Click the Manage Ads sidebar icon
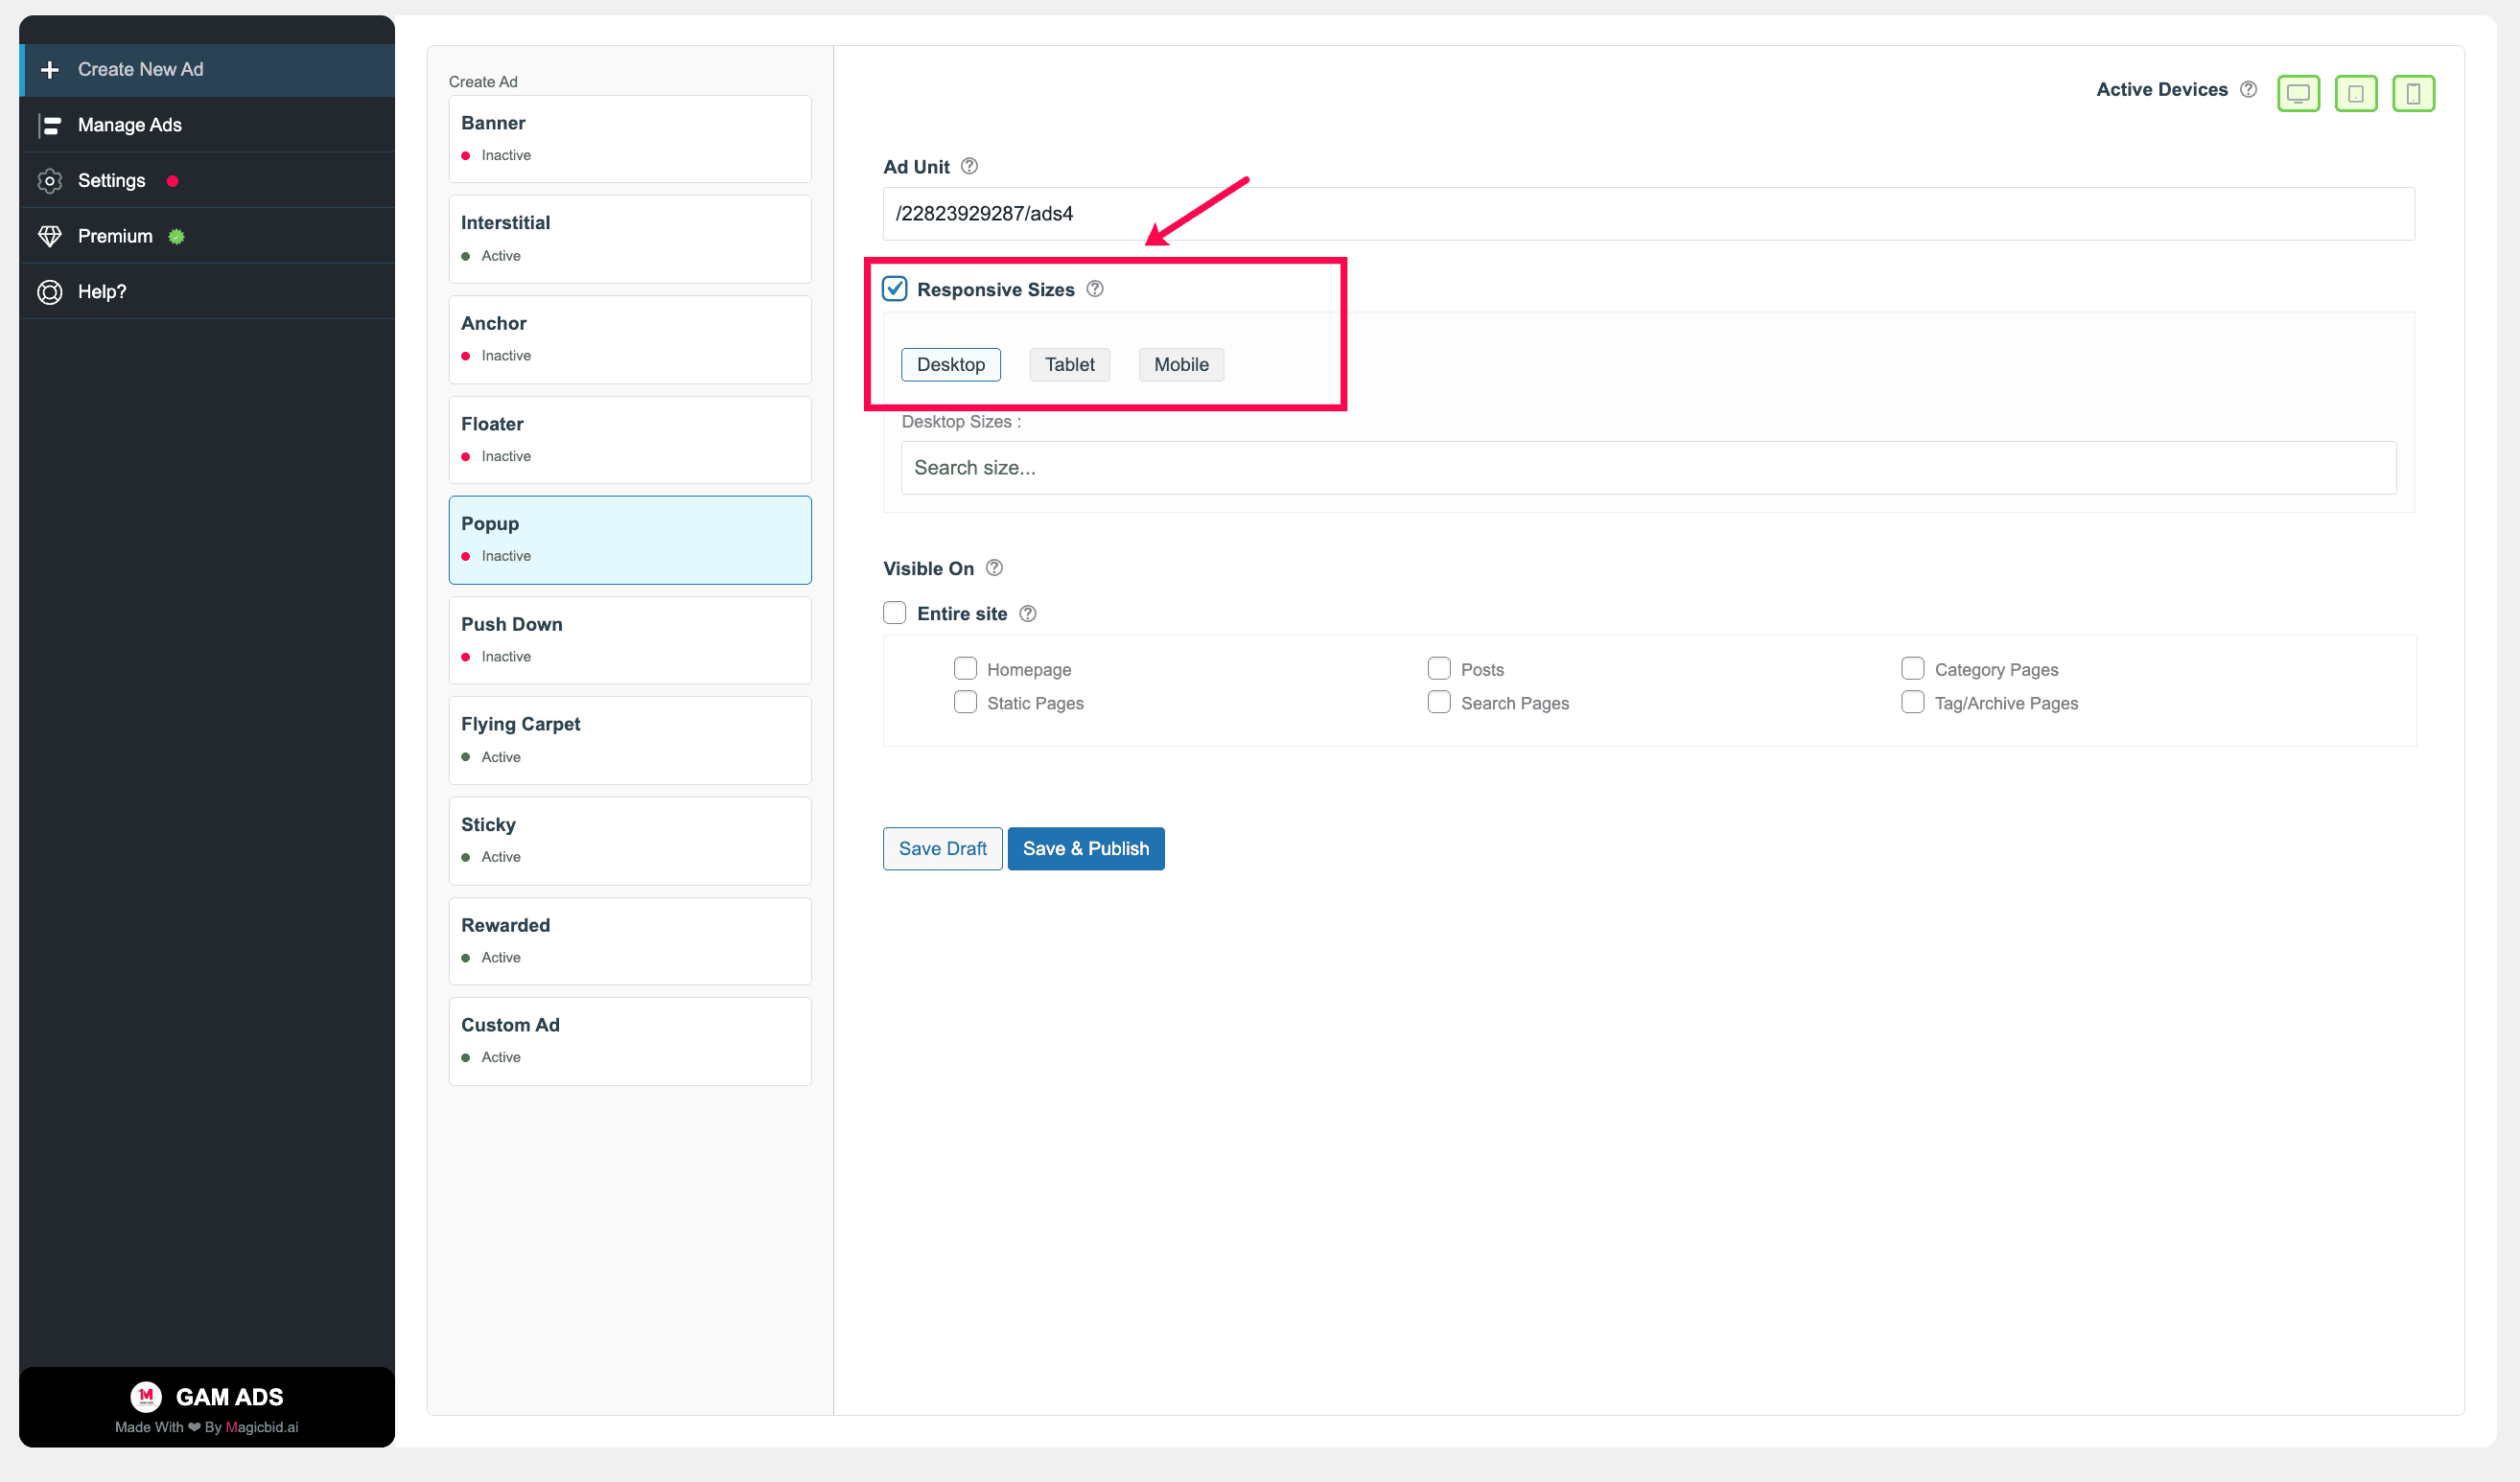This screenshot has width=2520, height=1482. (49, 125)
